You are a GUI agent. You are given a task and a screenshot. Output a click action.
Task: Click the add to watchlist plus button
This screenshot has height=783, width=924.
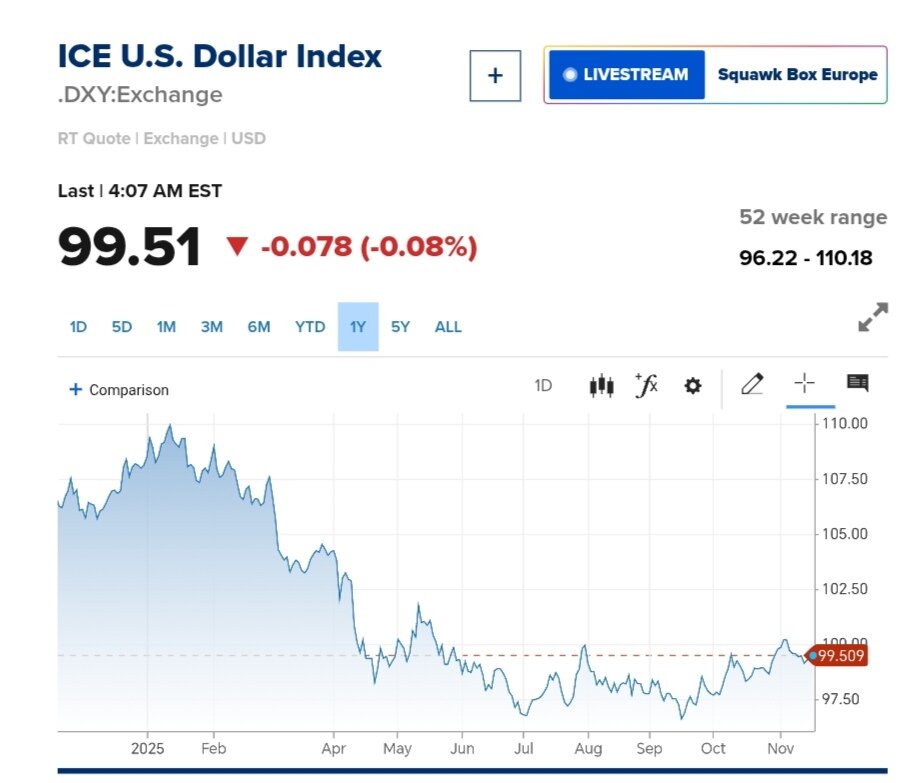[x=495, y=76]
